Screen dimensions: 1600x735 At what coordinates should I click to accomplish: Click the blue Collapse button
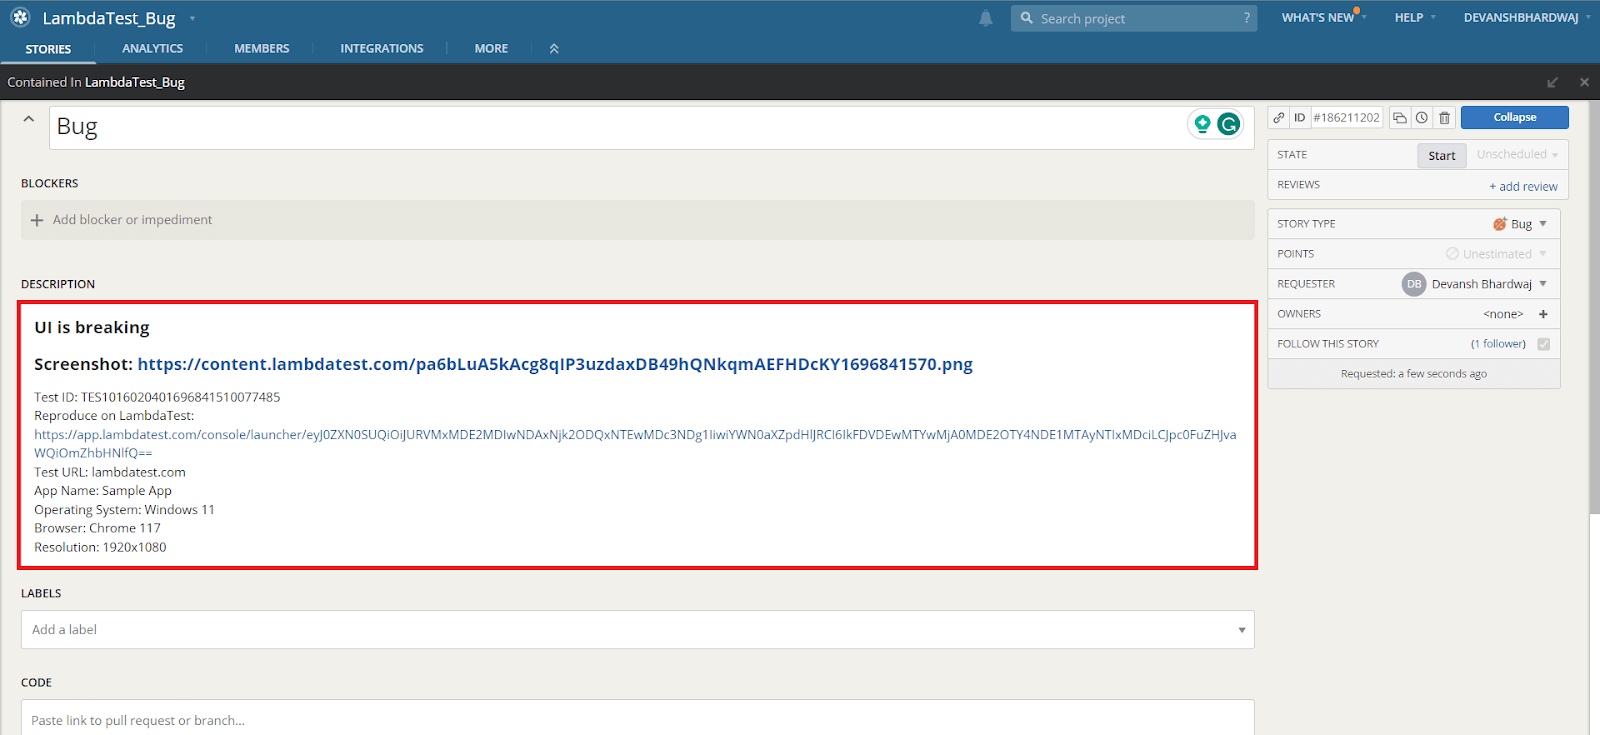click(x=1515, y=117)
